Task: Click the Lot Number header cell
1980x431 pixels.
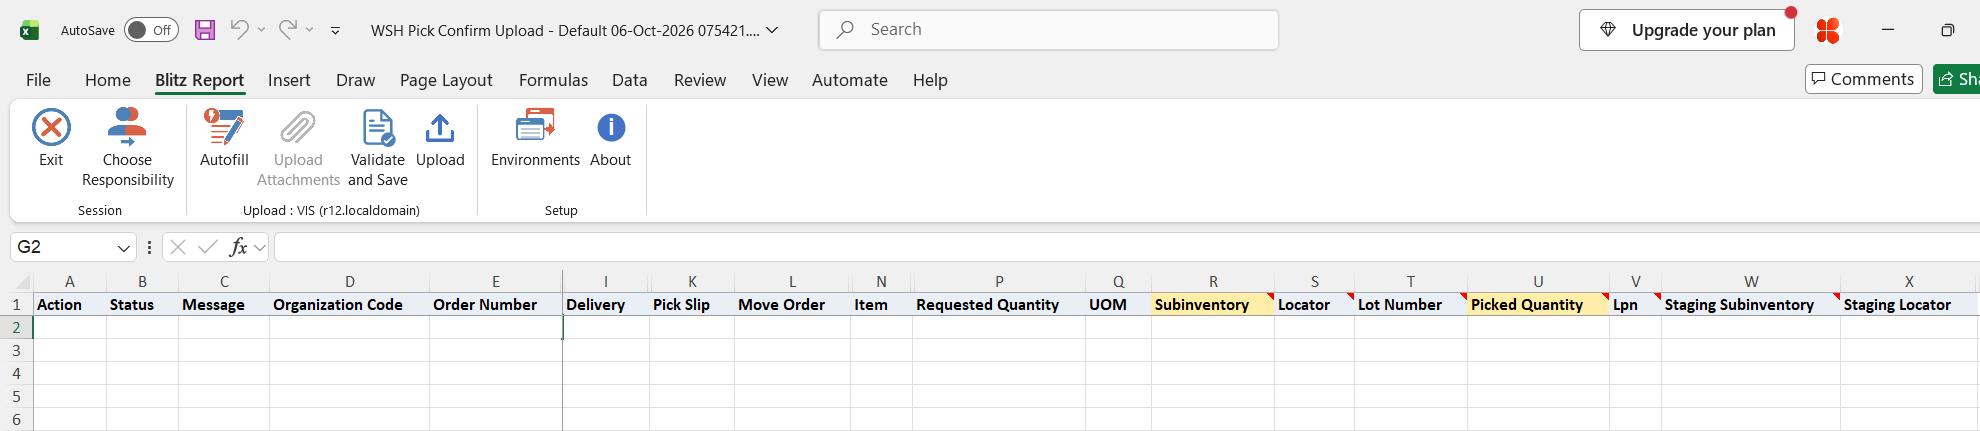Action: [1411, 305]
